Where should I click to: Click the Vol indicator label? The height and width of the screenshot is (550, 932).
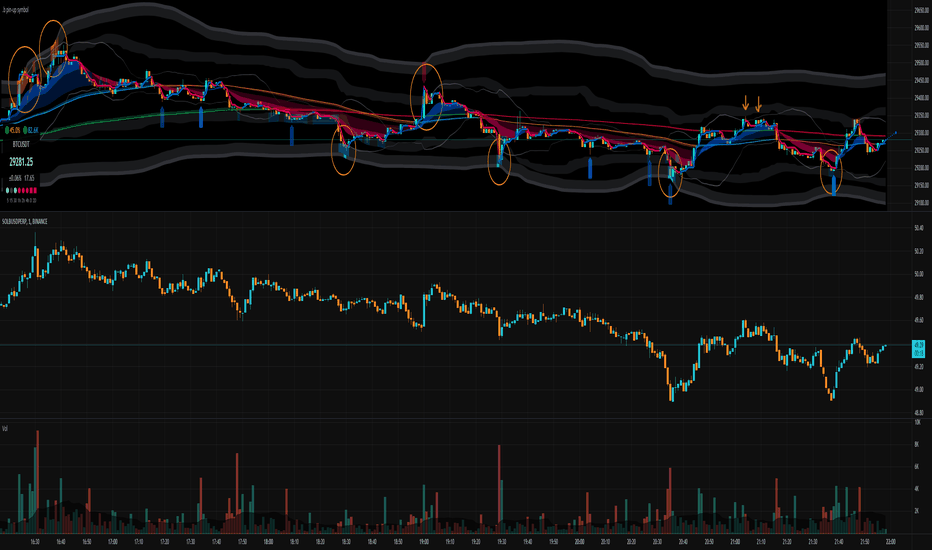pyautogui.click(x=5, y=428)
